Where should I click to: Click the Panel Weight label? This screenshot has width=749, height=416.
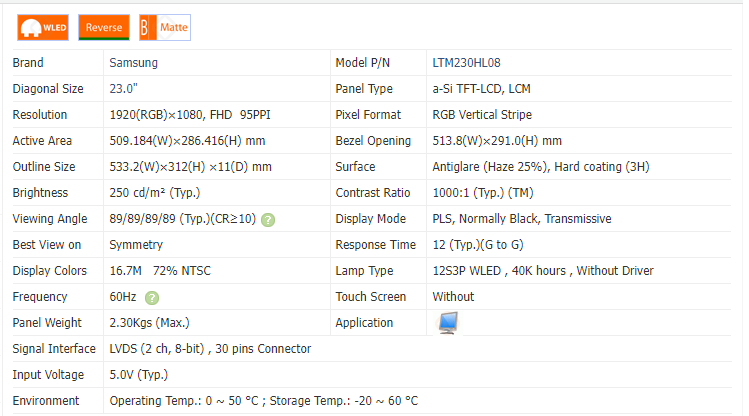click(x=47, y=323)
